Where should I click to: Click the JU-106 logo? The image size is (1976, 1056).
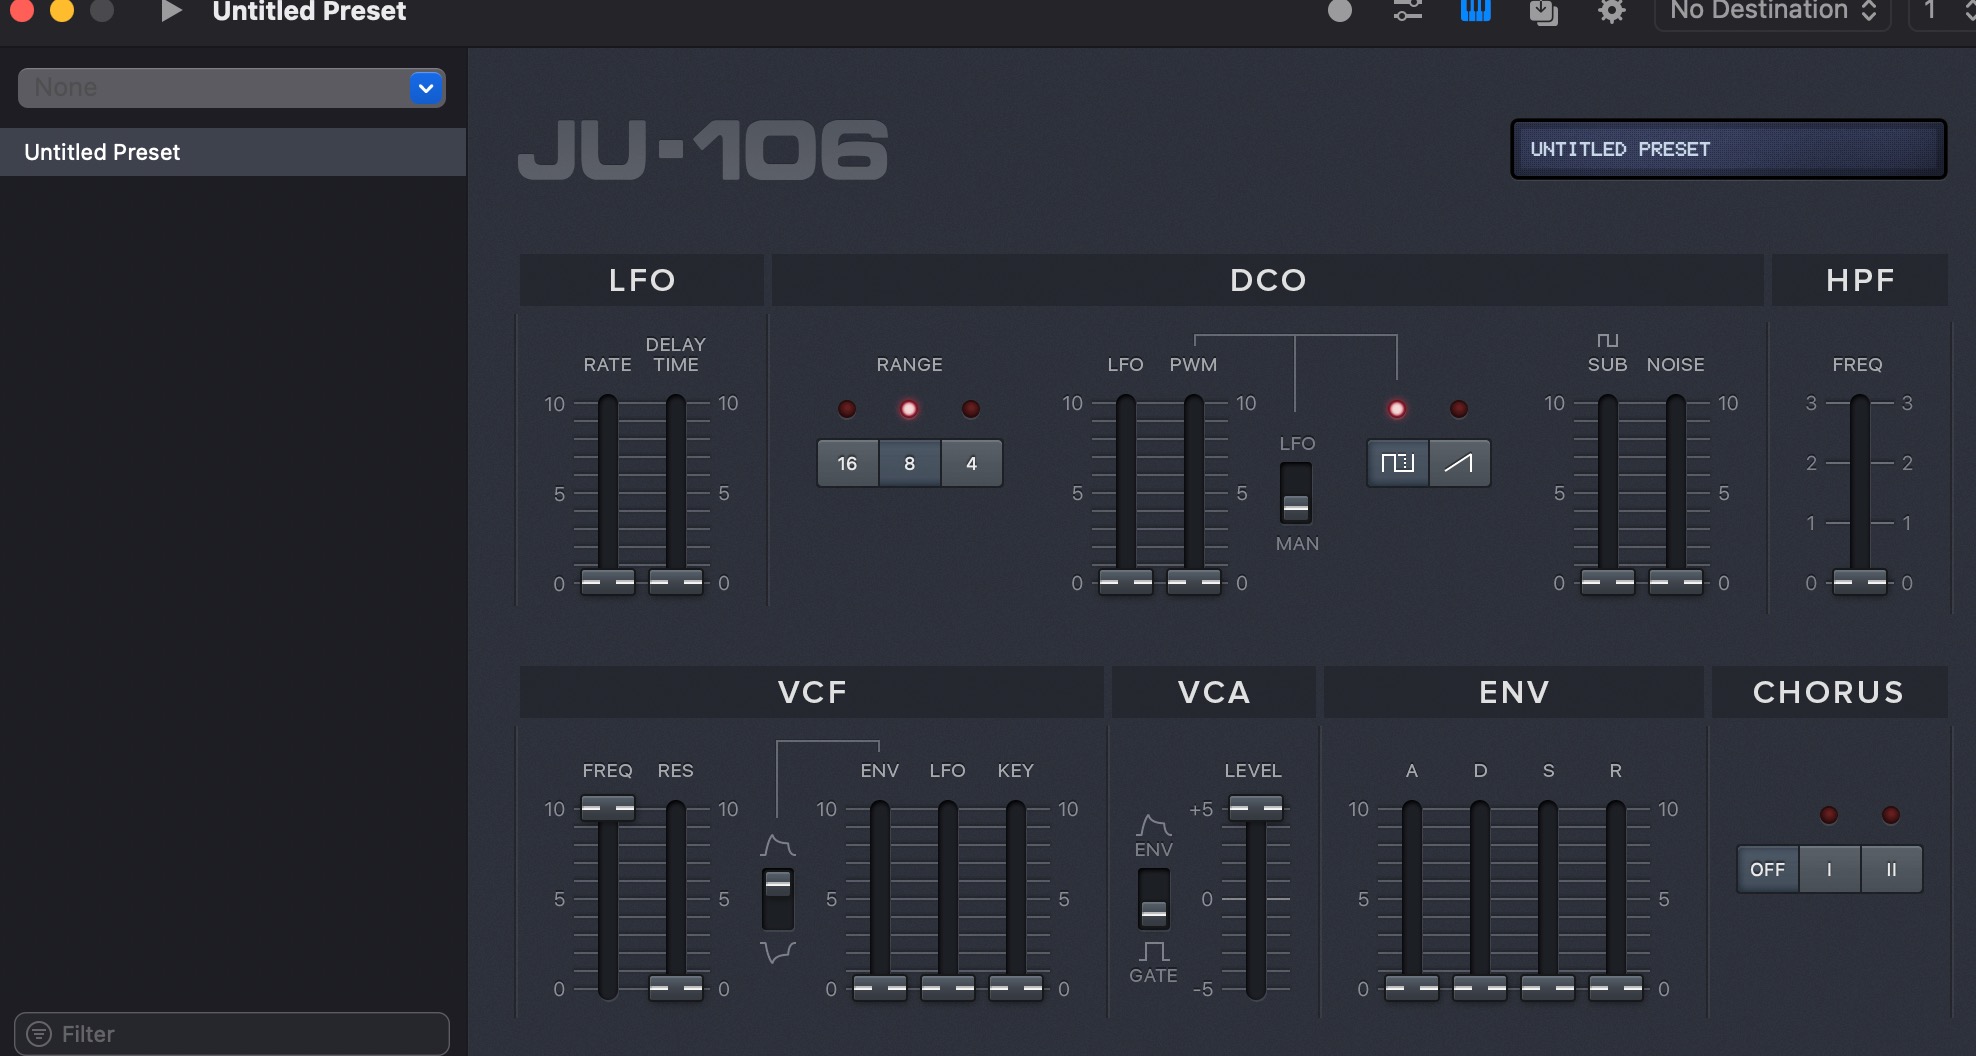(x=703, y=151)
